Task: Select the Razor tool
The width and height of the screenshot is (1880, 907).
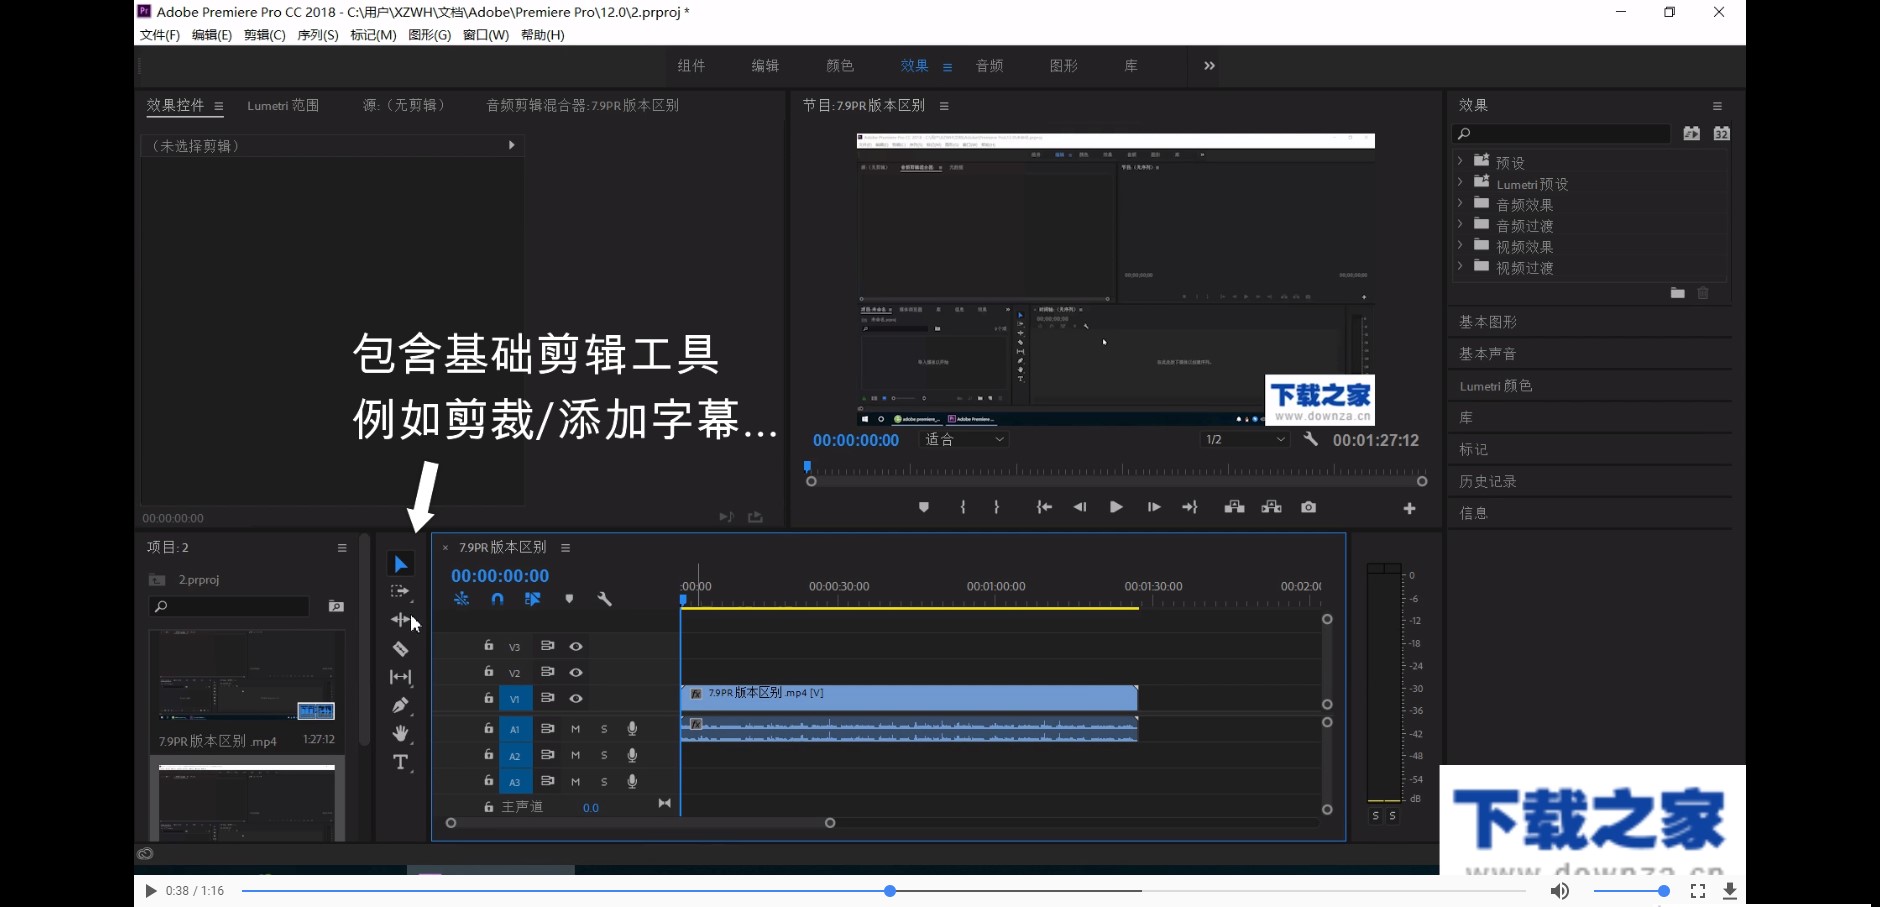Action: click(400, 648)
